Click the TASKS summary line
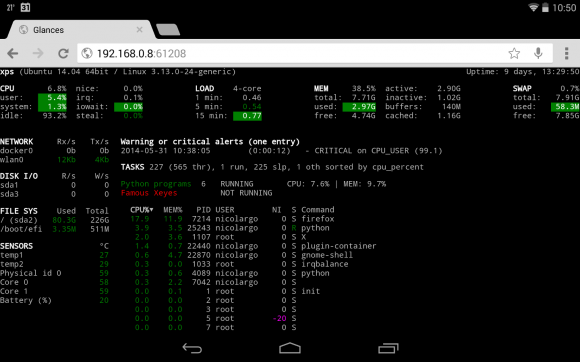580x362 pixels. coord(272,167)
